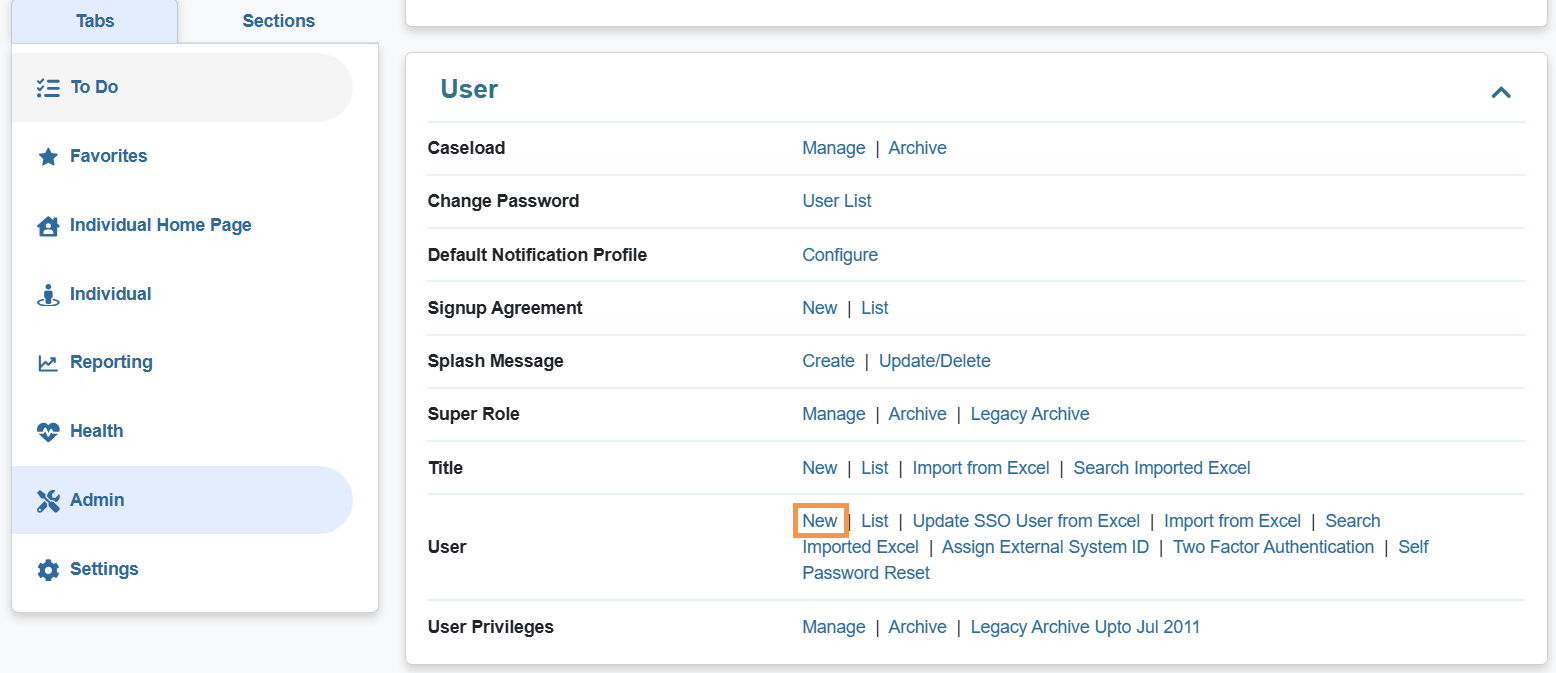
Task: Click the Health heartbeat icon
Action: point(48,432)
